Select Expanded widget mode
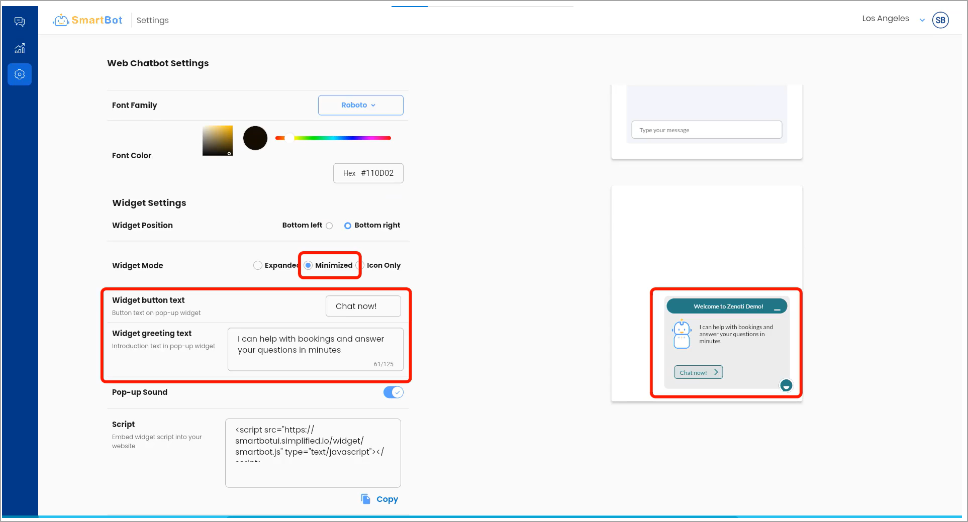Viewport: 968px width, 522px height. (257, 265)
